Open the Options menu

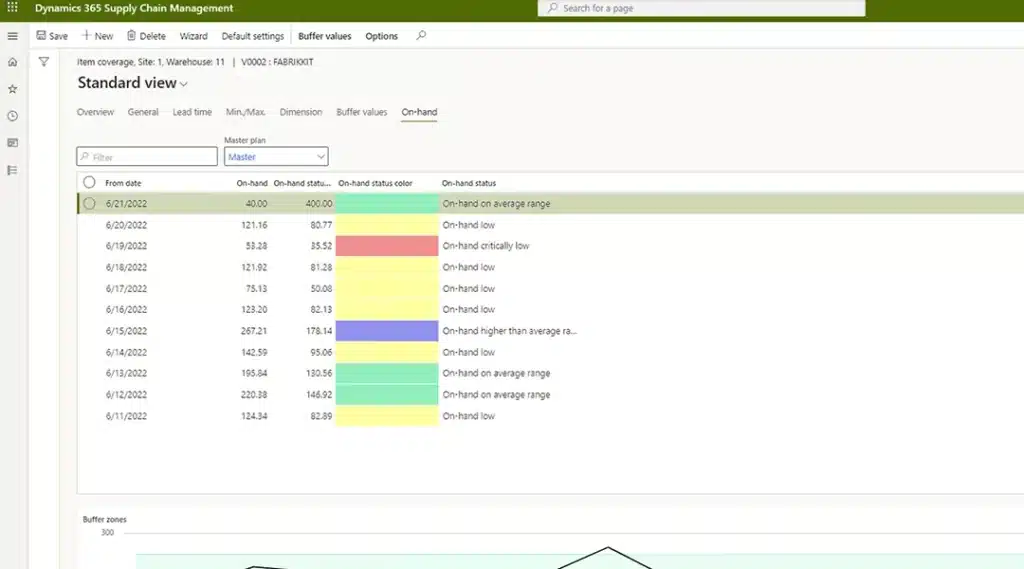tap(381, 36)
